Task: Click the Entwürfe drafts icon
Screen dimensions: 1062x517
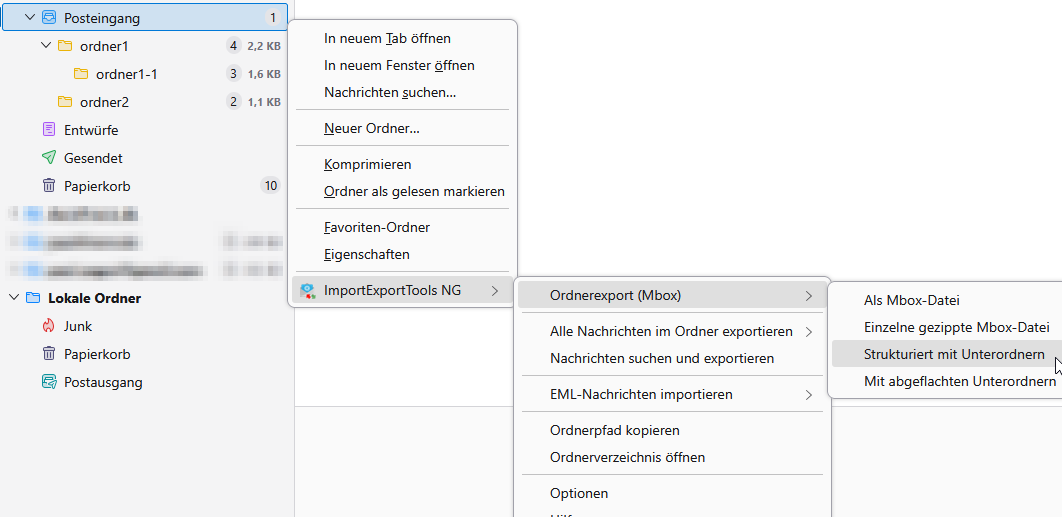Action: pos(49,130)
